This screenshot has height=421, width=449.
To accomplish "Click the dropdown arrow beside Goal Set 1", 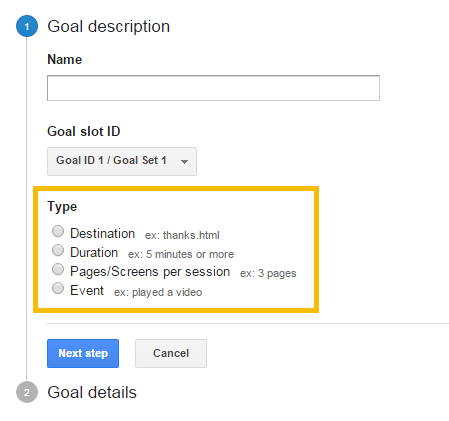I will 184,162.
